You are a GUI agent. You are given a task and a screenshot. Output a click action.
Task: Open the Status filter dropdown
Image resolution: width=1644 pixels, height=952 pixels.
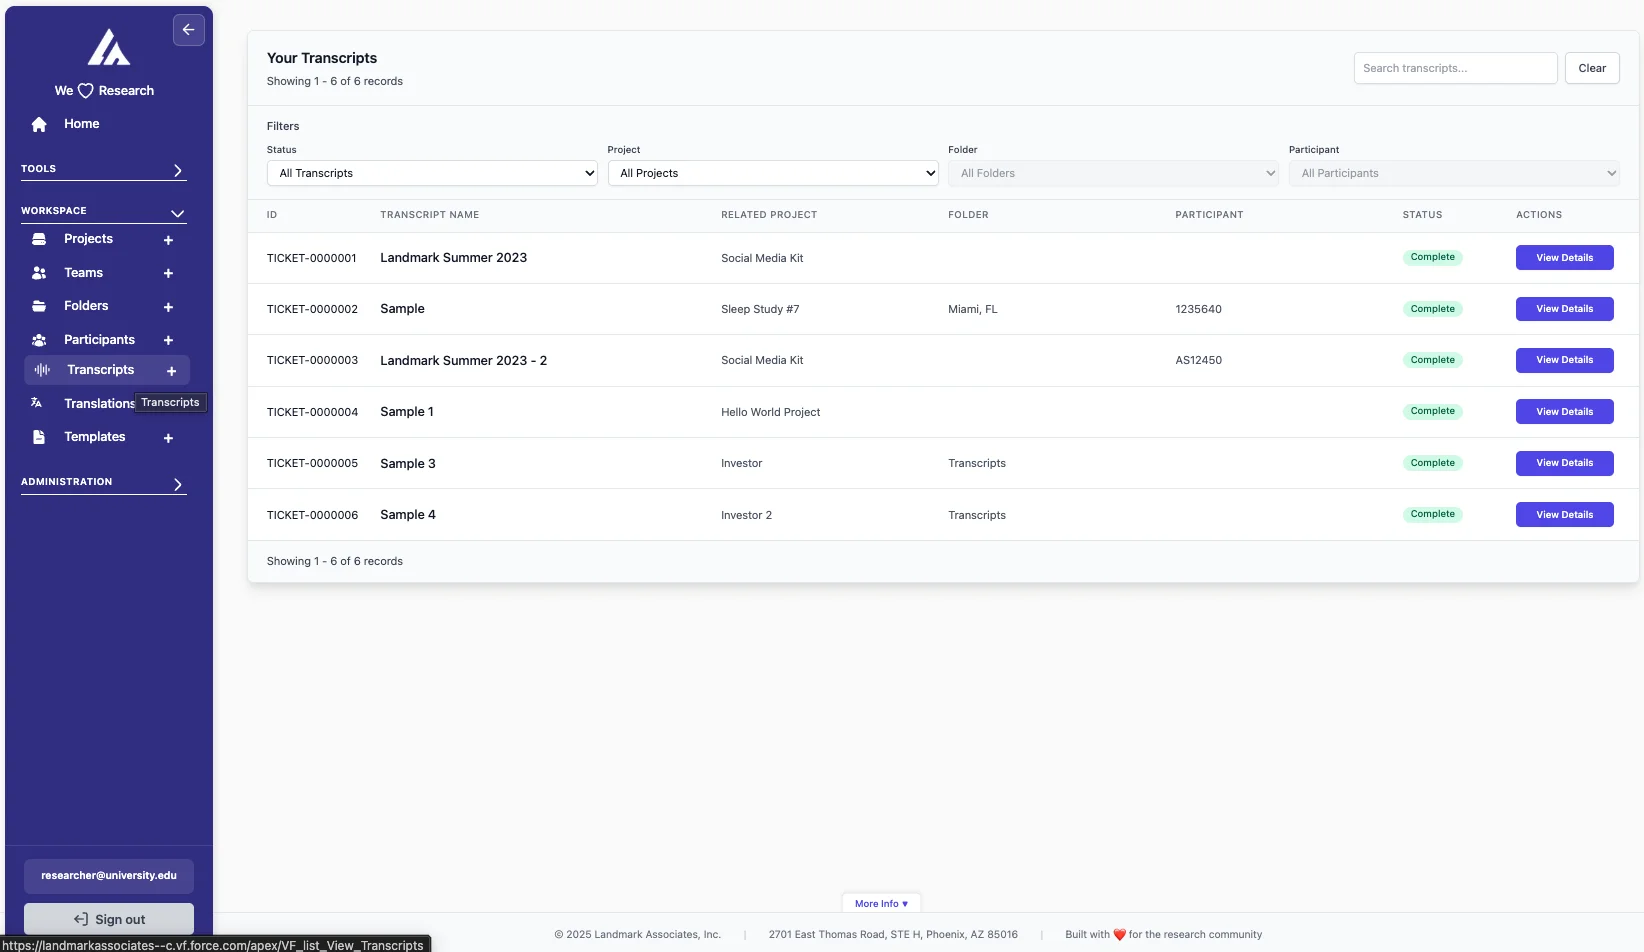[431, 173]
